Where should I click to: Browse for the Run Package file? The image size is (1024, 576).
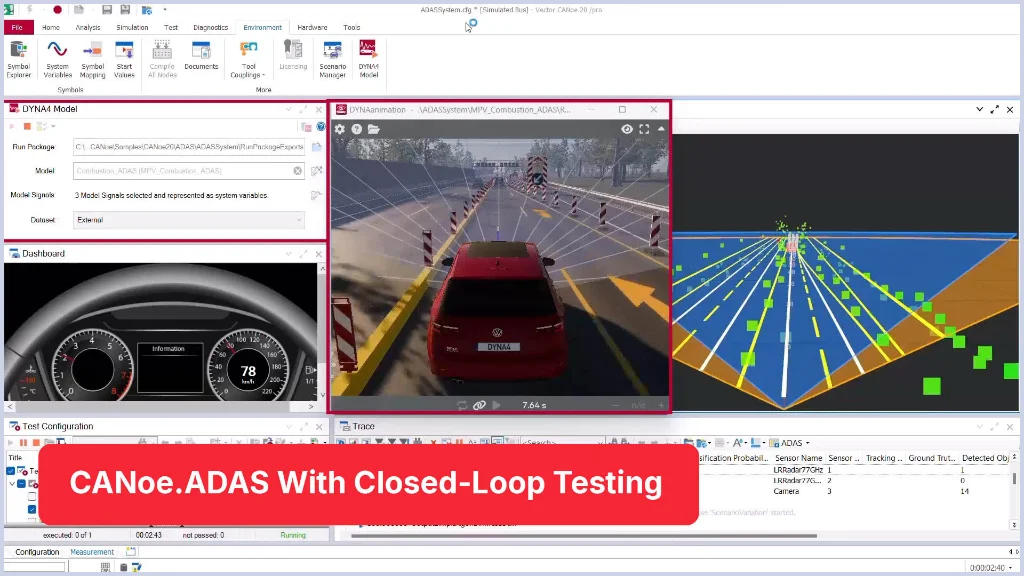coord(317,147)
